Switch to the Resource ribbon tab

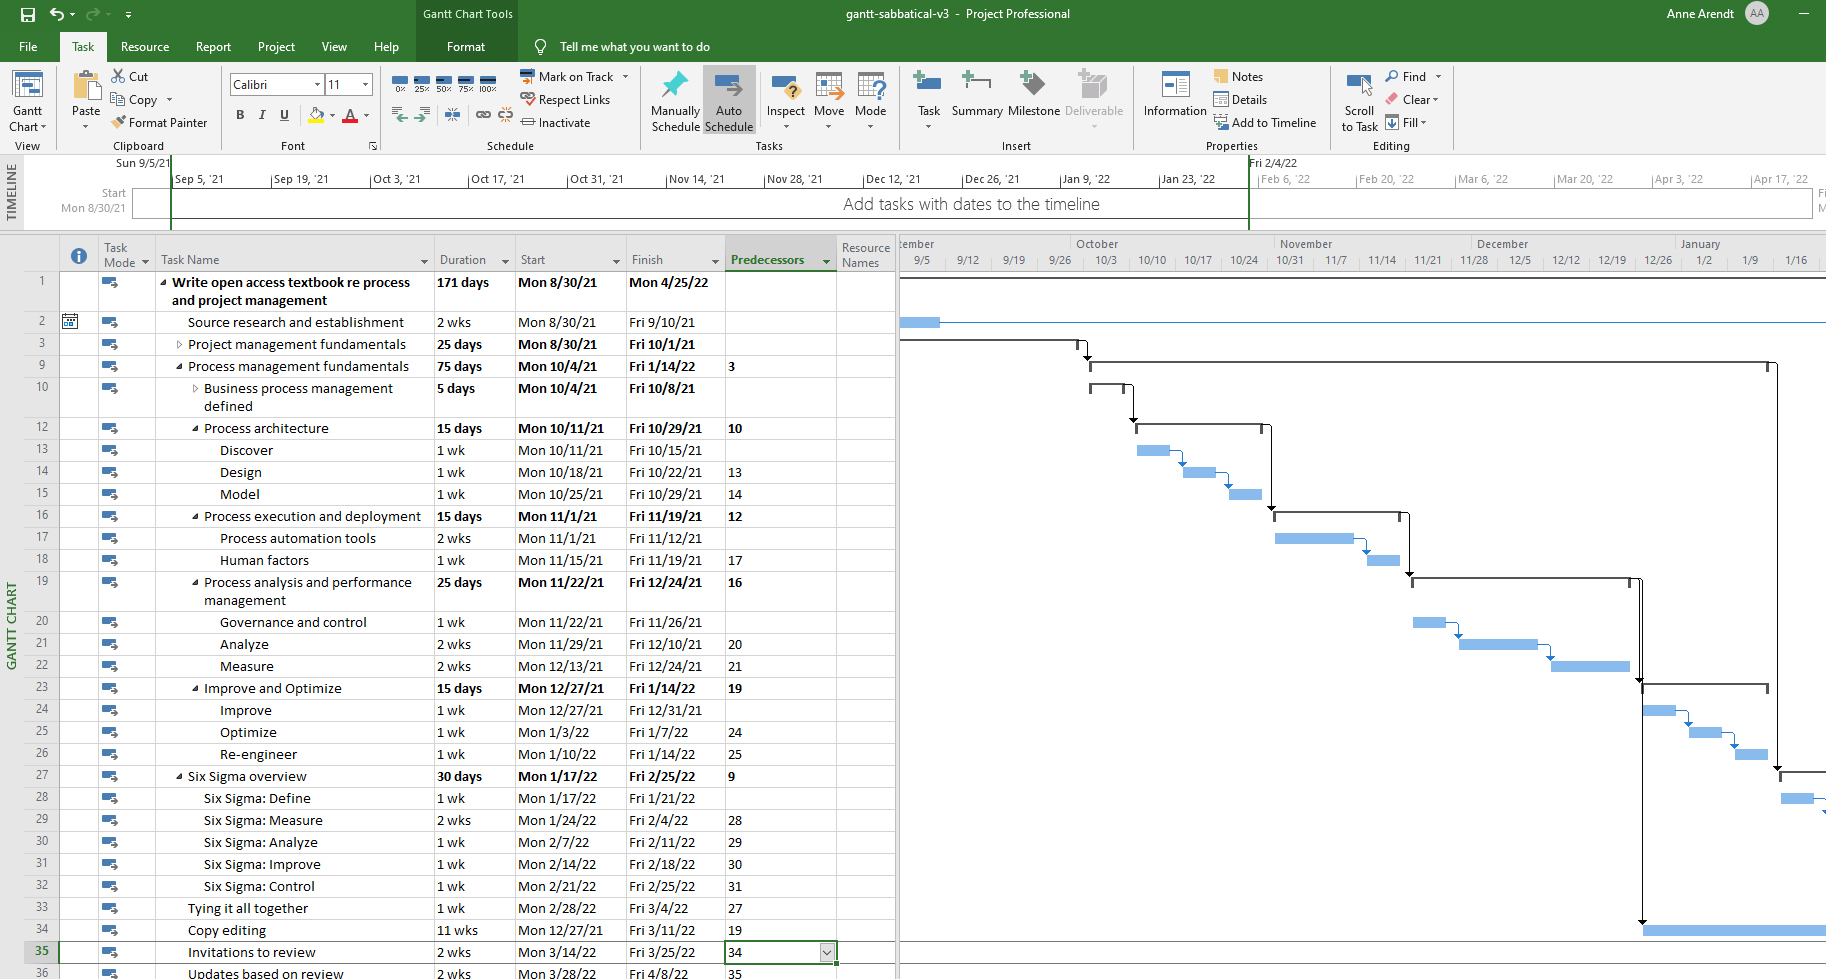(x=144, y=46)
